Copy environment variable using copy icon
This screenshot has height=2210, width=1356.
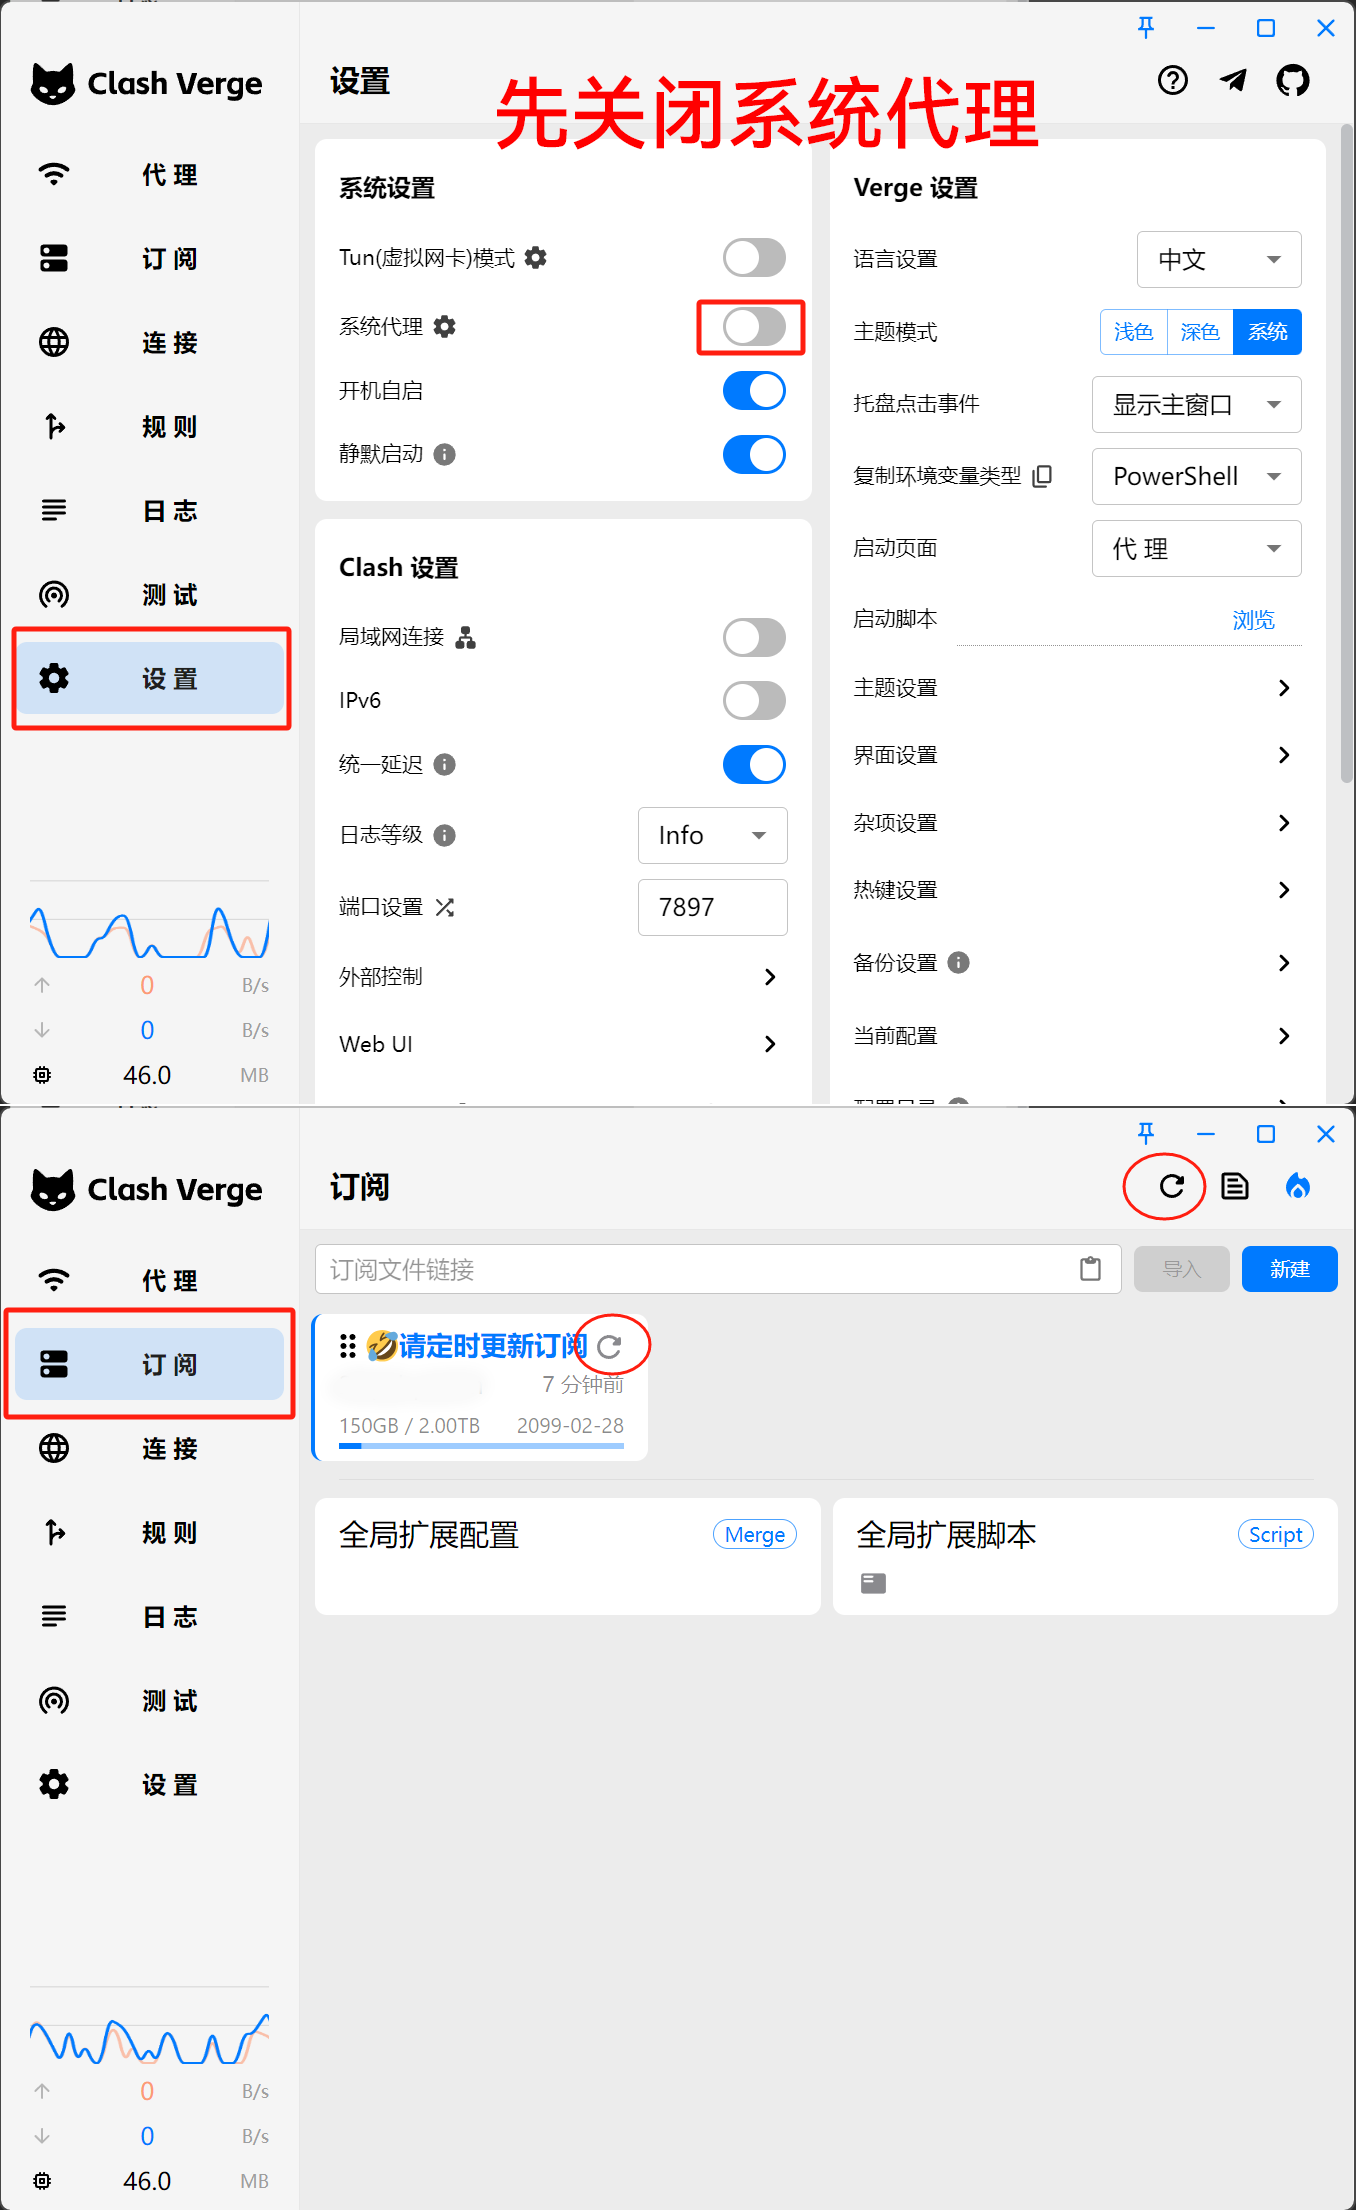(x=1042, y=476)
